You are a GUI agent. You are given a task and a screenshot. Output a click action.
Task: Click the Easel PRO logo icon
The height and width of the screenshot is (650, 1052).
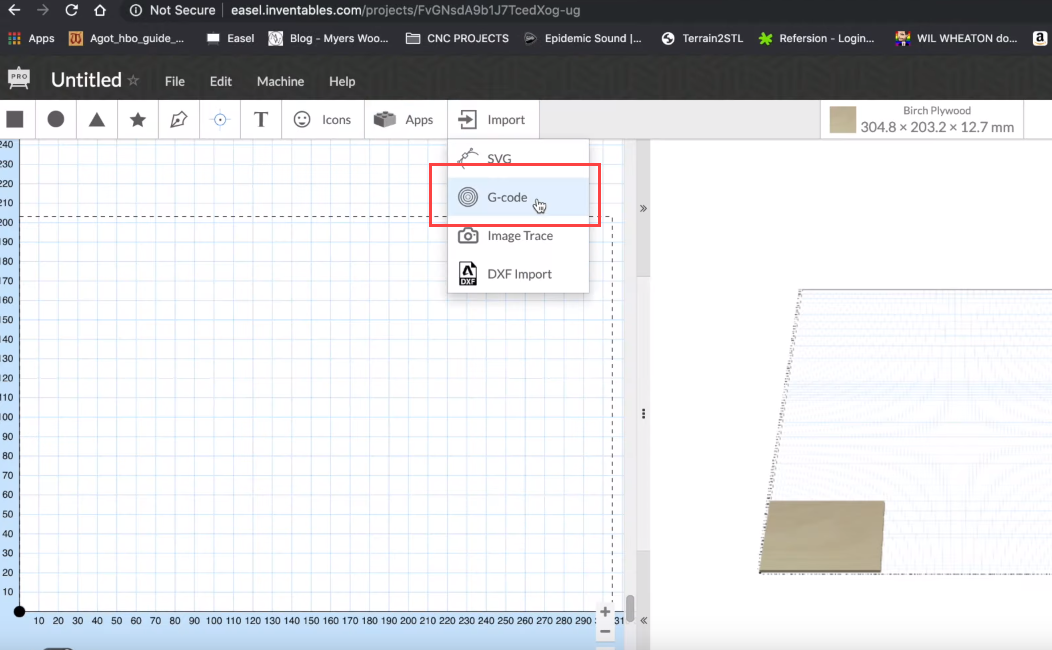pos(19,78)
